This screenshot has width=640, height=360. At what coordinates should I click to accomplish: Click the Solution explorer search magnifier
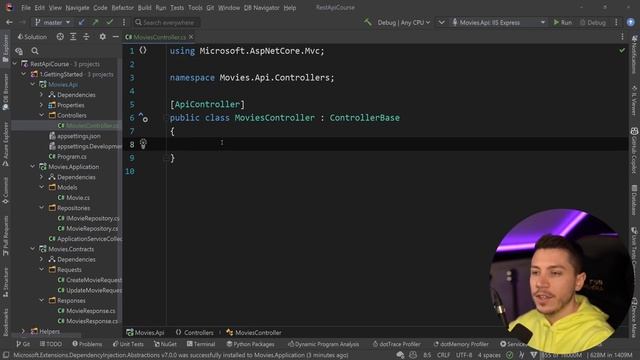[35, 51]
